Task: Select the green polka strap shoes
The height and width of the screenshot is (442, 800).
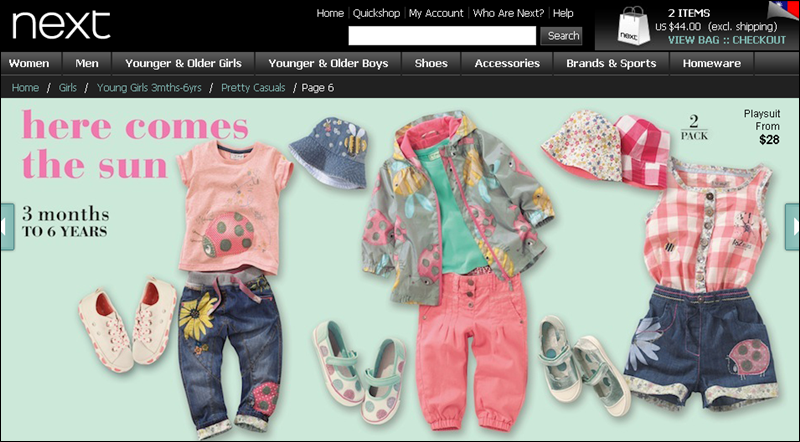Action: click(584, 365)
